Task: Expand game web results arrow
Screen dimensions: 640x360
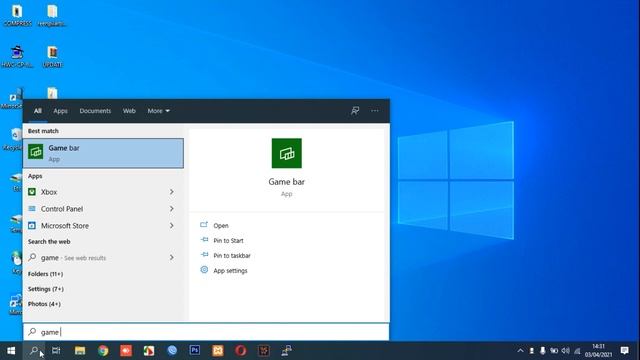Action: click(172, 257)
